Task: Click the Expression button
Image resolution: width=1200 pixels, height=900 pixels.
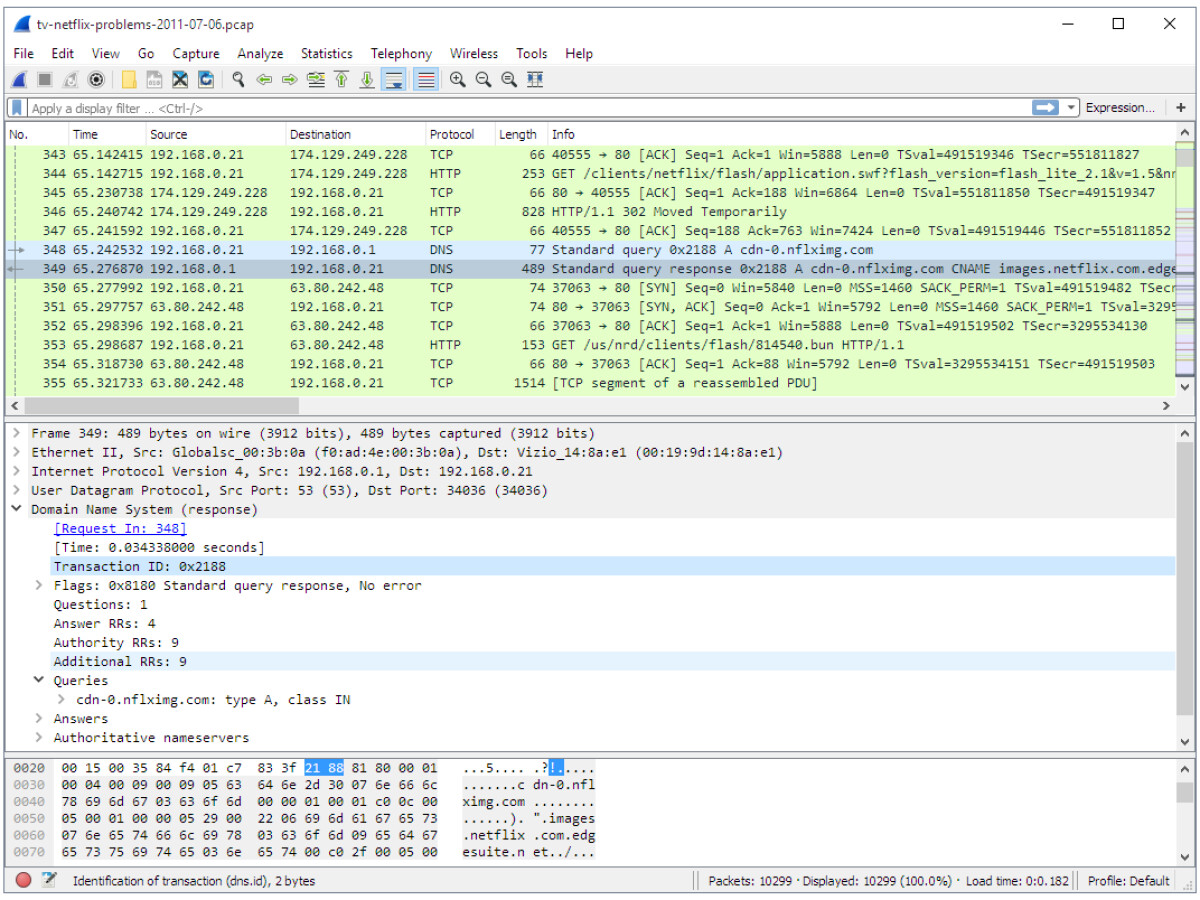Action: (1120, 107)
